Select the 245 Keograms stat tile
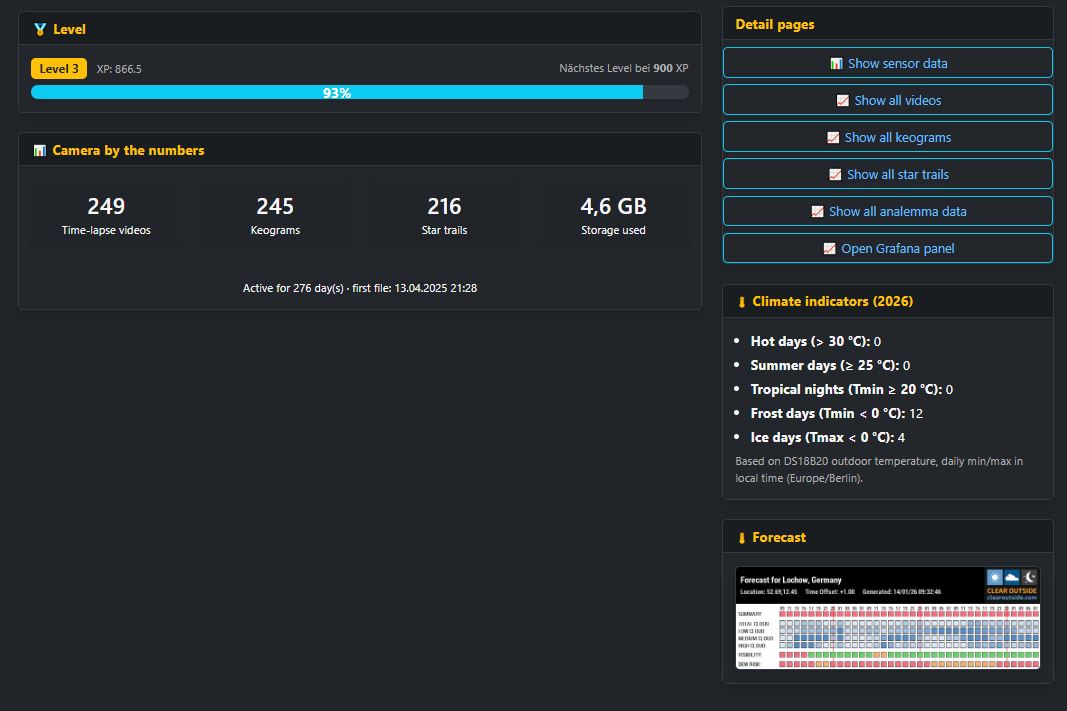 pos(275,216)
